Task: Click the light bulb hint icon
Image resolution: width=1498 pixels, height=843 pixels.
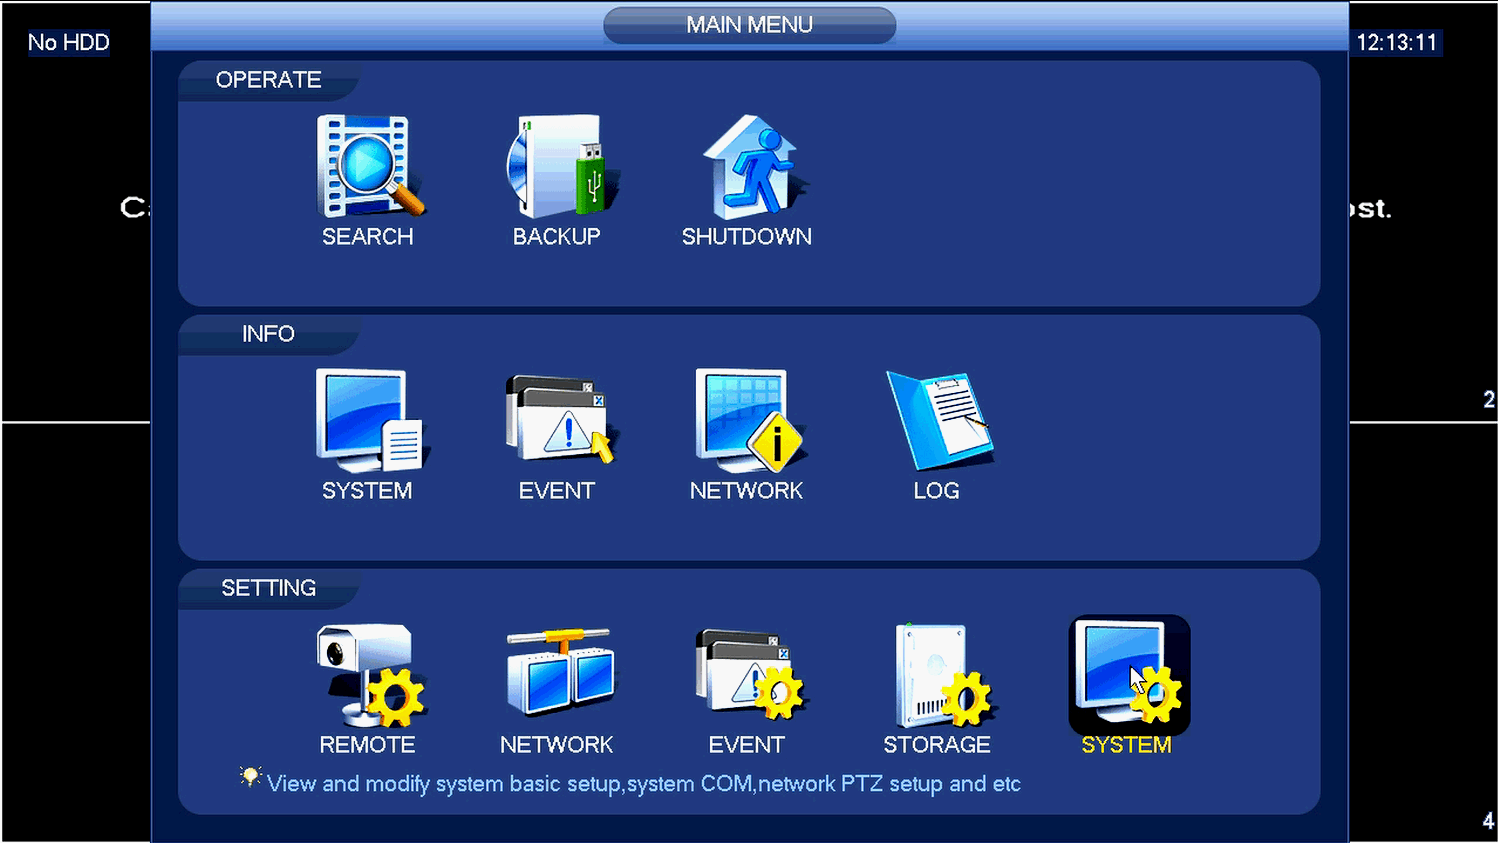Action: coord(250,777)
